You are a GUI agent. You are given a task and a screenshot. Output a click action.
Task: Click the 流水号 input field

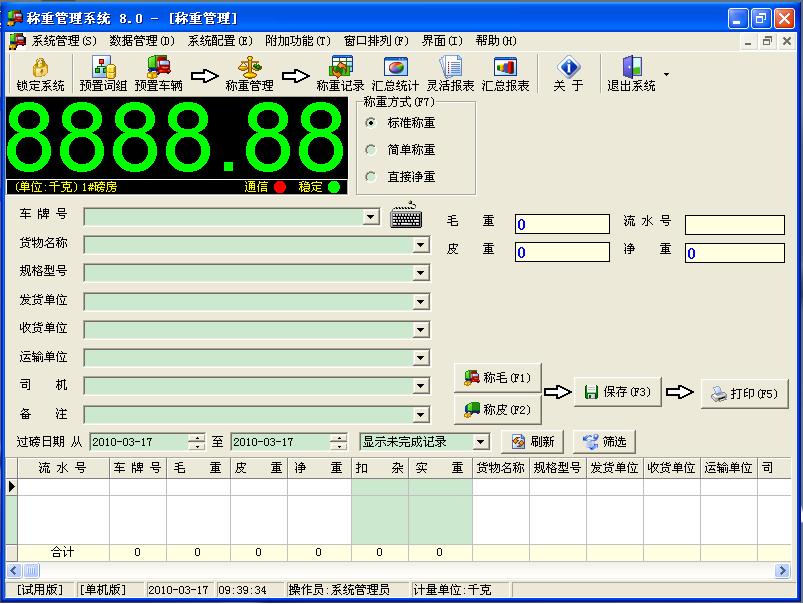(735, 225)
